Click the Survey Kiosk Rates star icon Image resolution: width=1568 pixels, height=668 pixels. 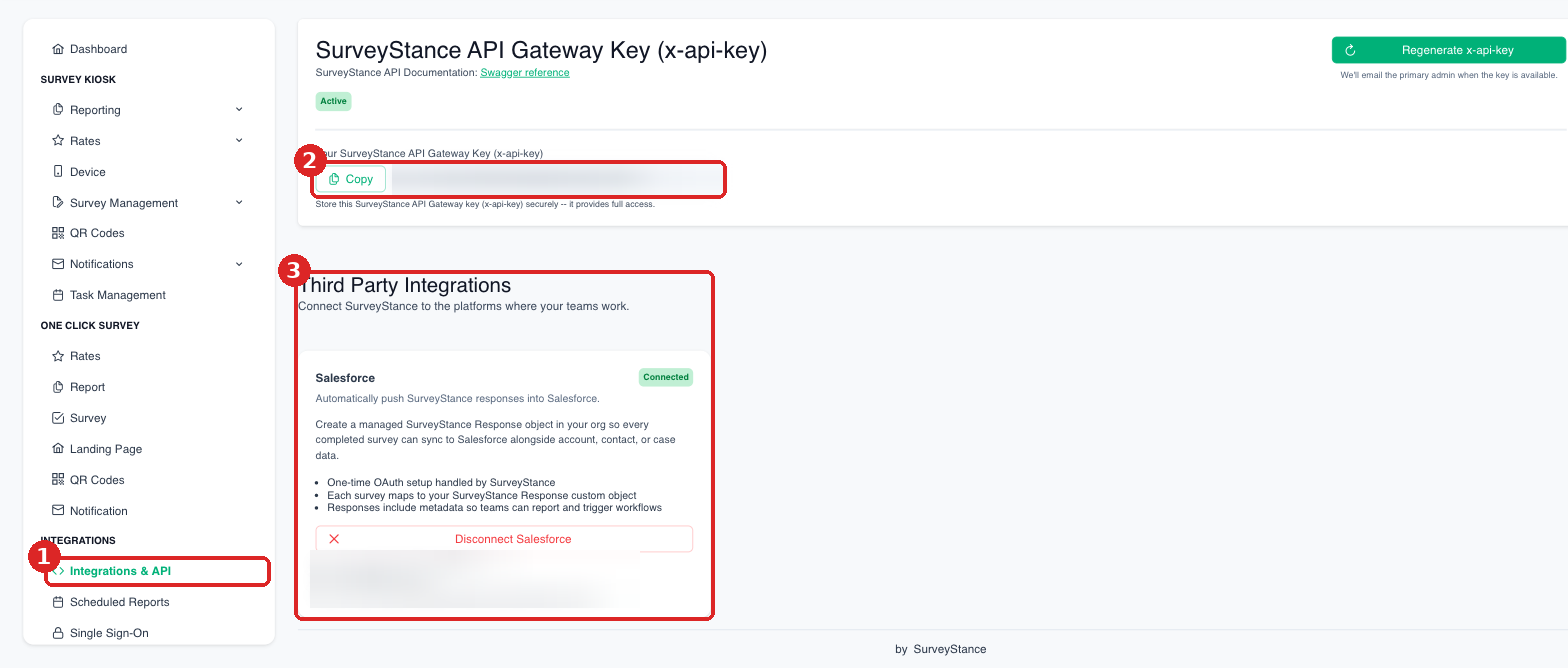58,141
